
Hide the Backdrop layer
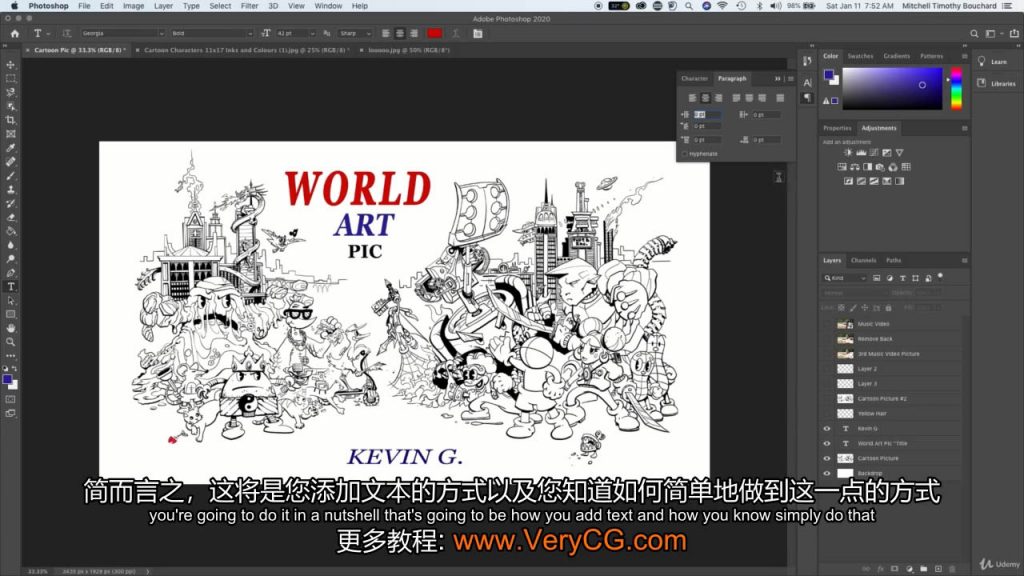coord(827,473)
